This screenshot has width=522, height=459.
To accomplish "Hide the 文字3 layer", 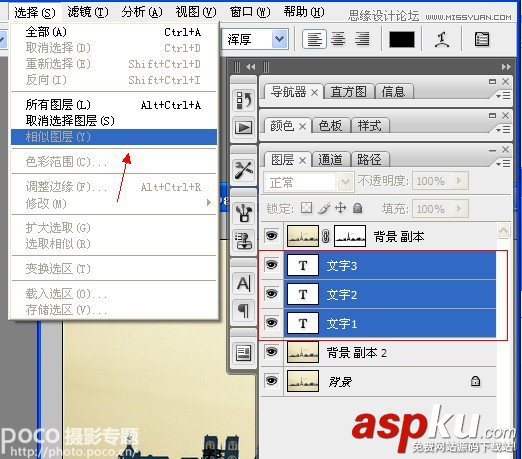I will coord(272,265).
